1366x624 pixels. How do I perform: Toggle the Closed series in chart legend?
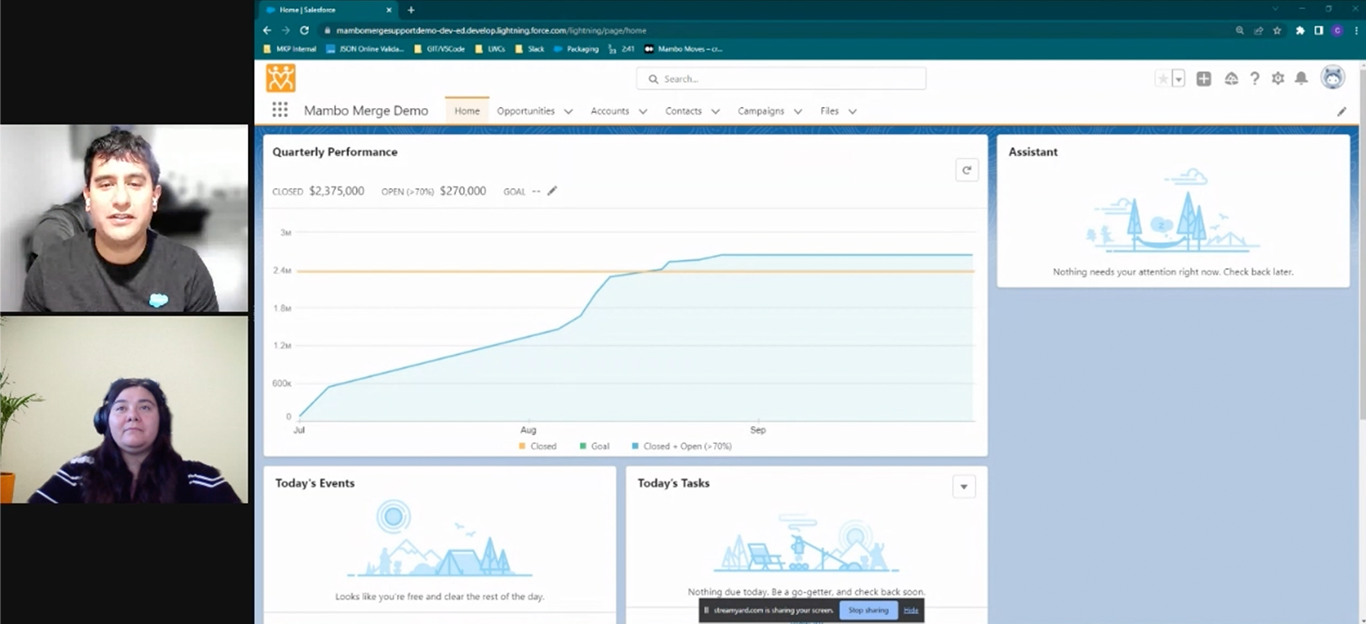click(537, 446)
